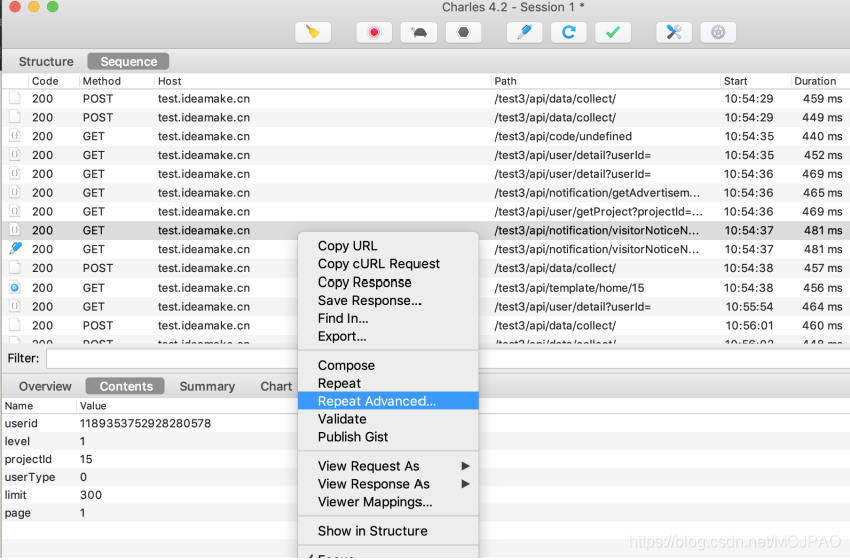The image size is (850, 560).
Task: Open the Summary tab
Action: (x=207, y=387)
